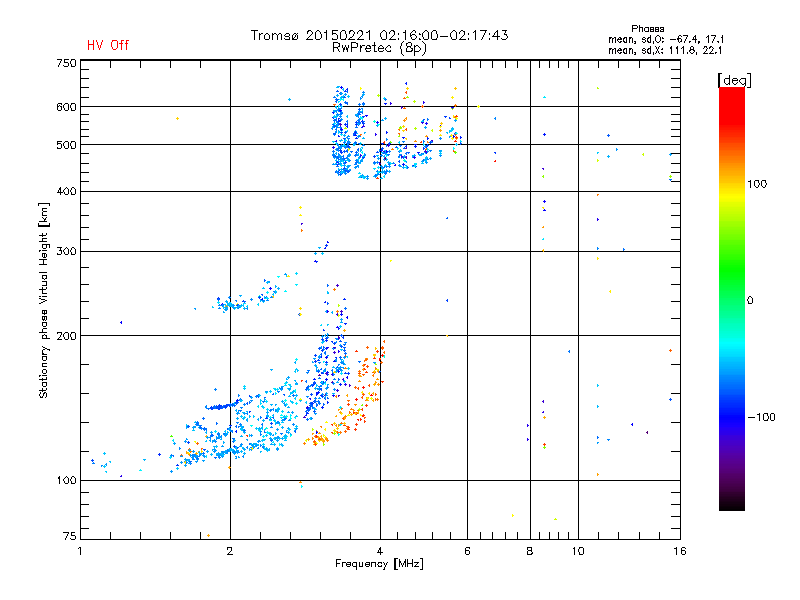The width and height of the screenshot is (800, 600).
Task: Click the y-axis tick label '500'
Action: (67, 145)
